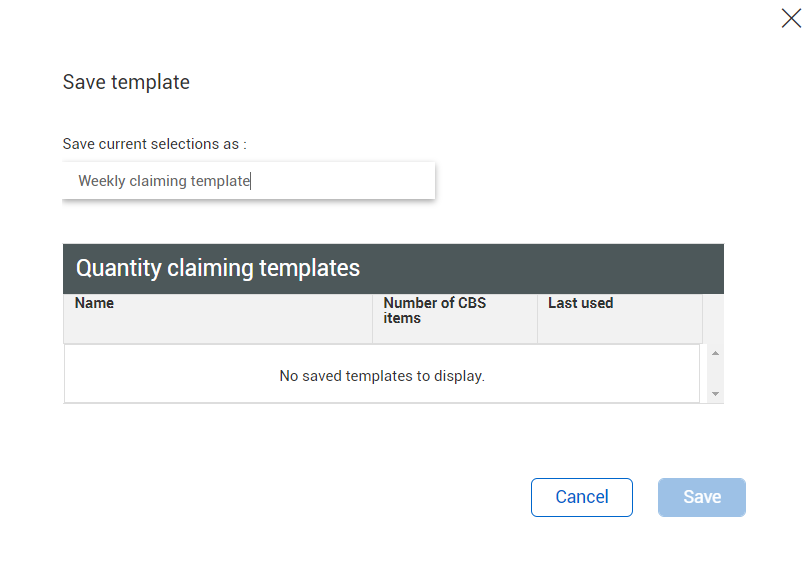Click the divider between Name and CBS columns
The height and width of the screenshot is (561, 810).
pos(373,318)
